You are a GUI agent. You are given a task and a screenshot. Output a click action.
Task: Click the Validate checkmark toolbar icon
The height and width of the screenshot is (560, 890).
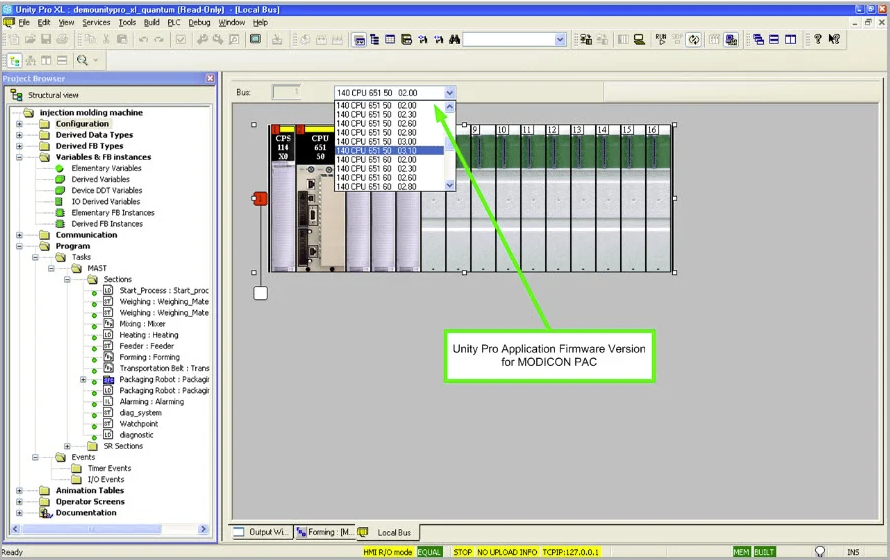coord(180,39)
